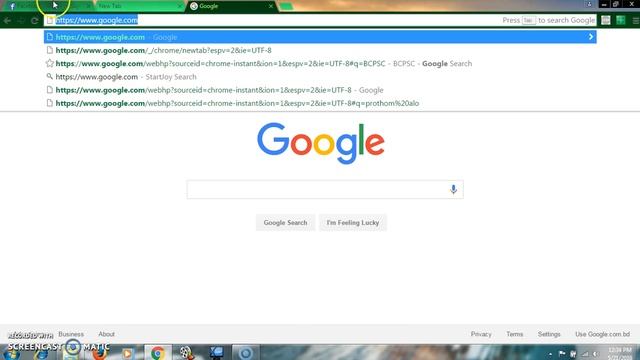
Task: Select the Google tab
Action: [231, 6]
